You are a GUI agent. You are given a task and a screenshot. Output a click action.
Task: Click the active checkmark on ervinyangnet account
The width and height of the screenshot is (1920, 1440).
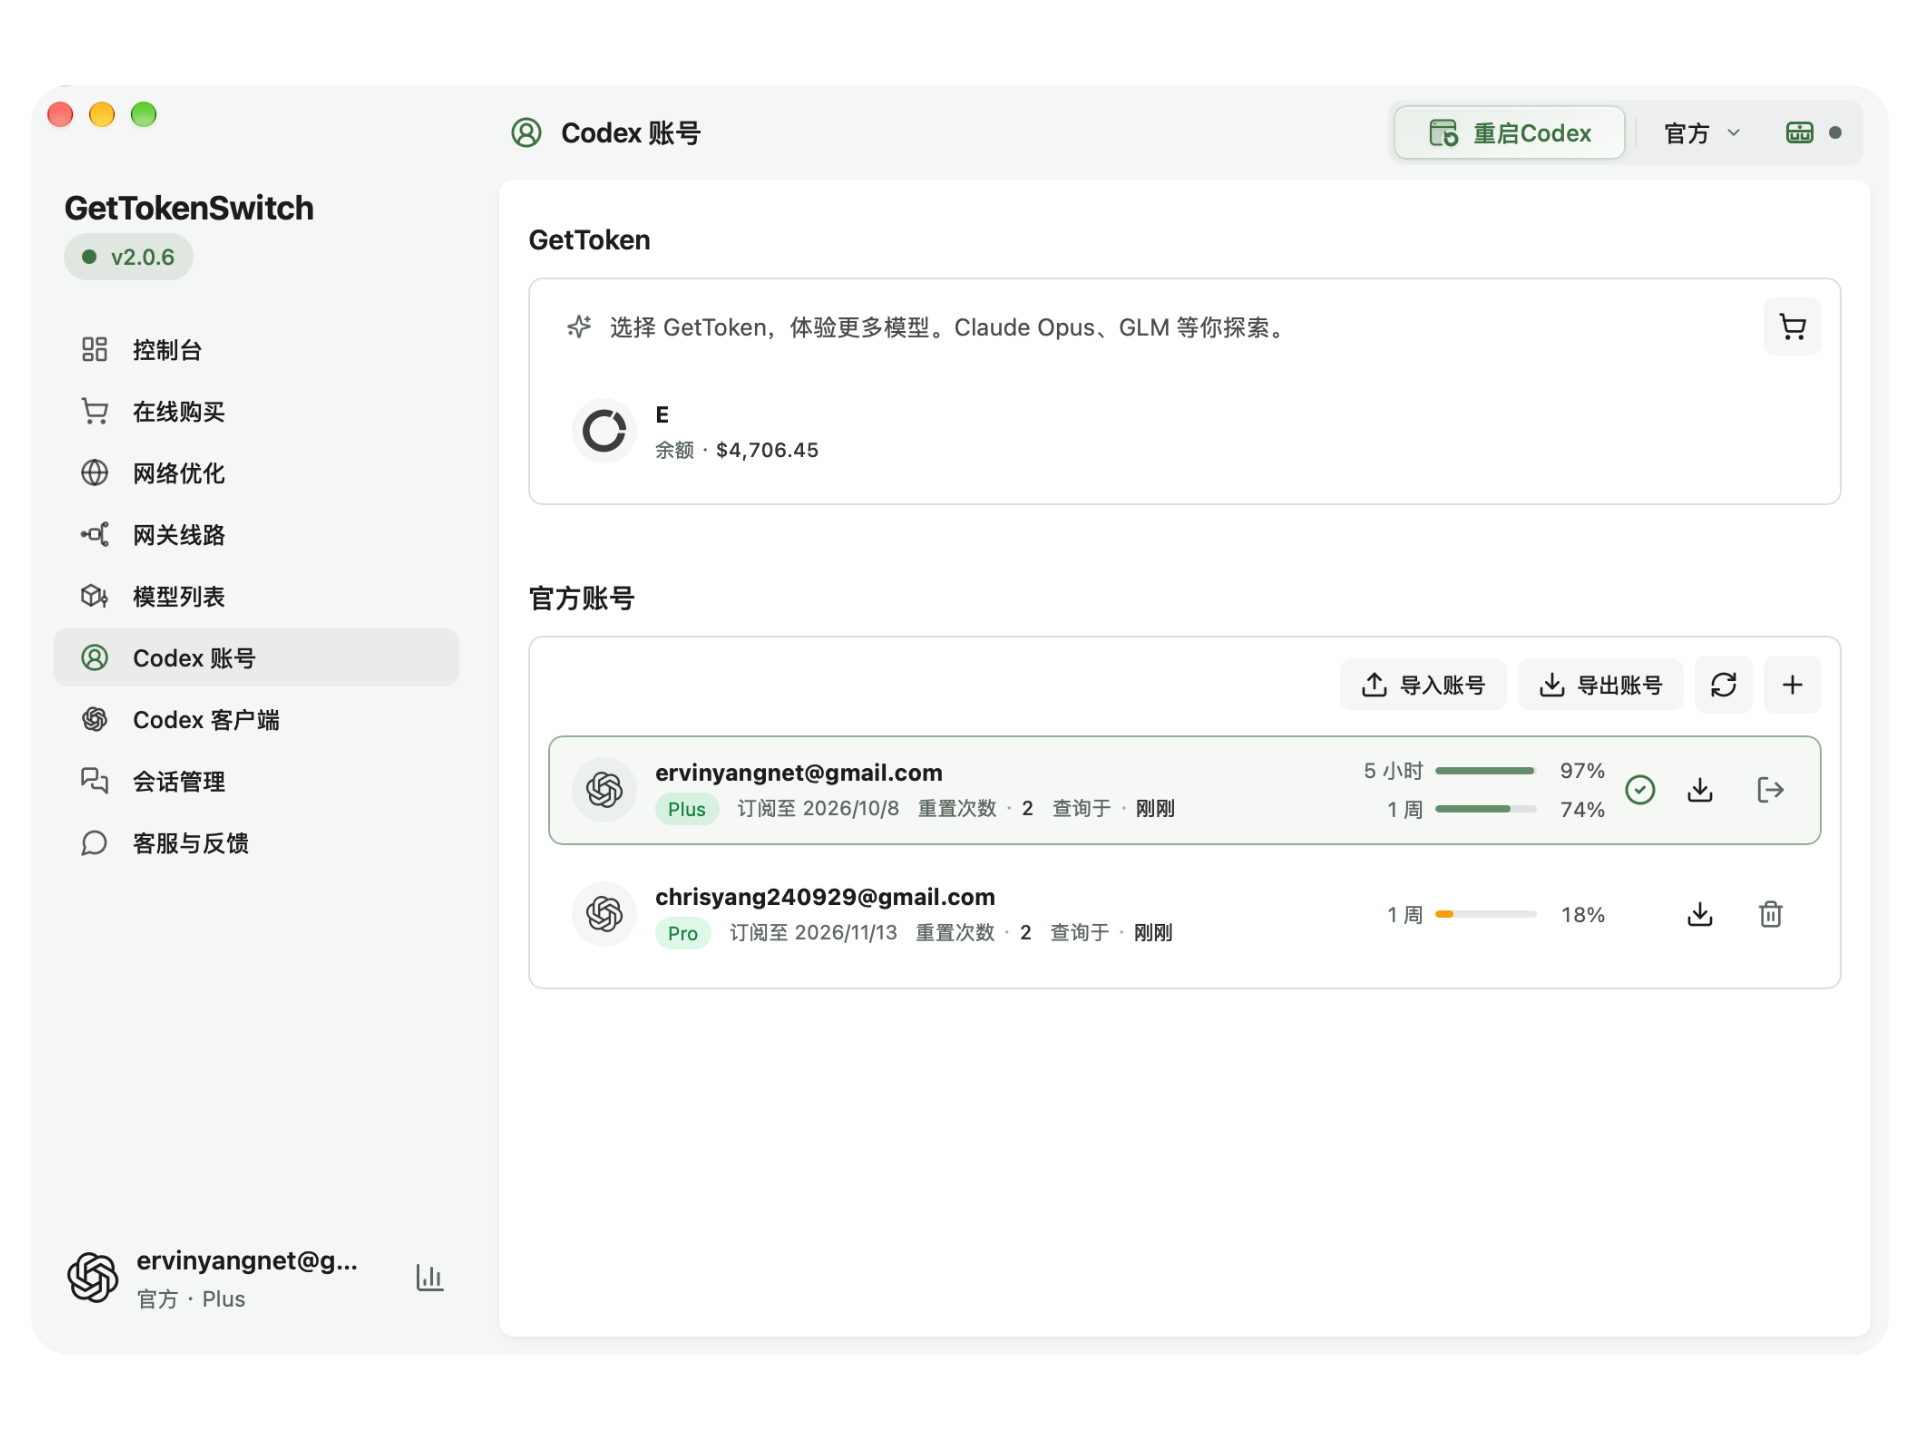point(1640,790)
